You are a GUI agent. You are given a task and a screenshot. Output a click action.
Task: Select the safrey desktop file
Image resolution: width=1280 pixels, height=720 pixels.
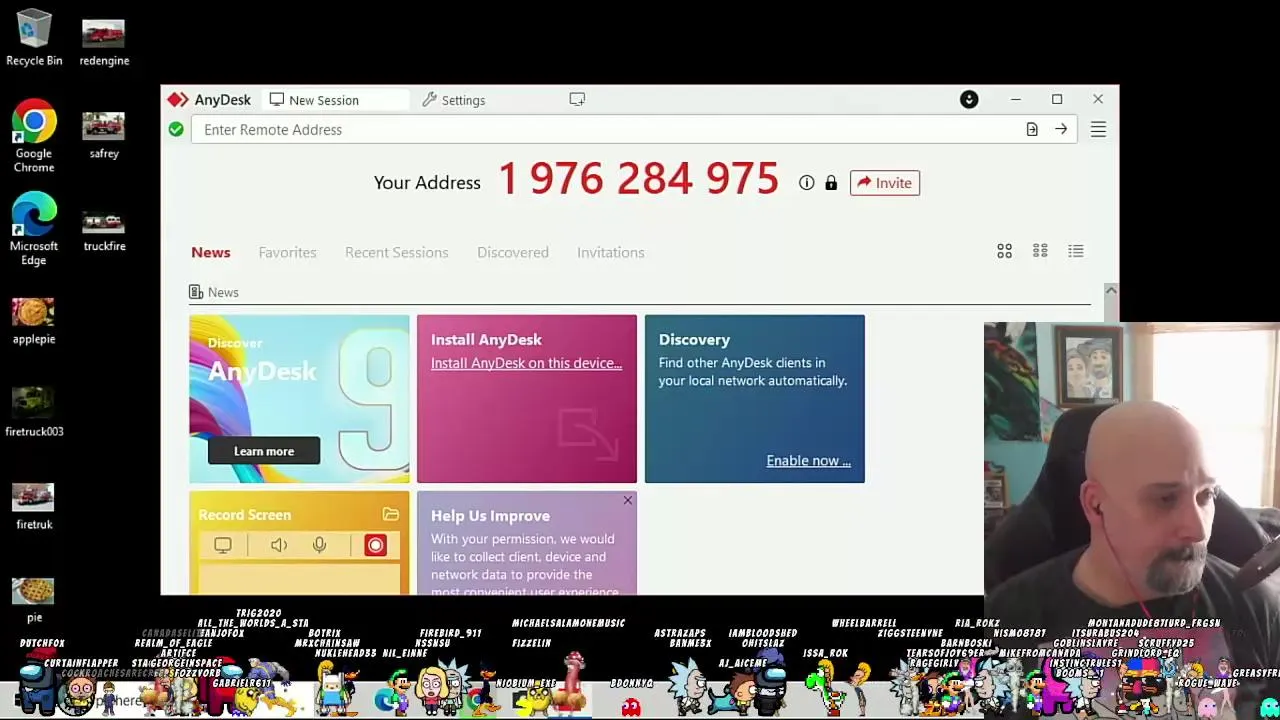click(104, 135)
